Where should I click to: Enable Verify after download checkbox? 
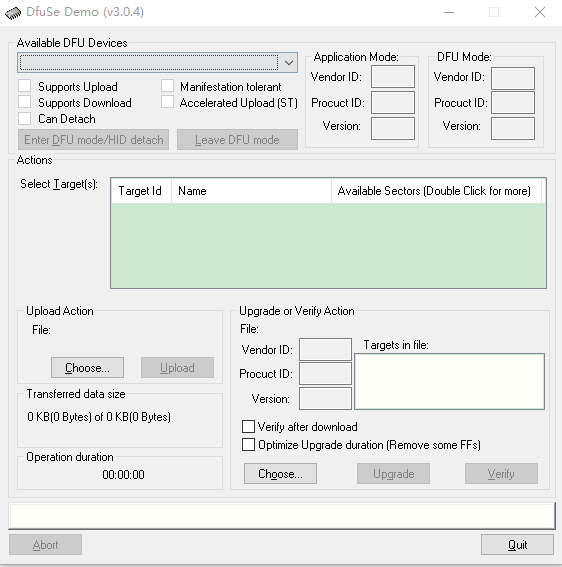pyautogui.click(x=248, y=426)
